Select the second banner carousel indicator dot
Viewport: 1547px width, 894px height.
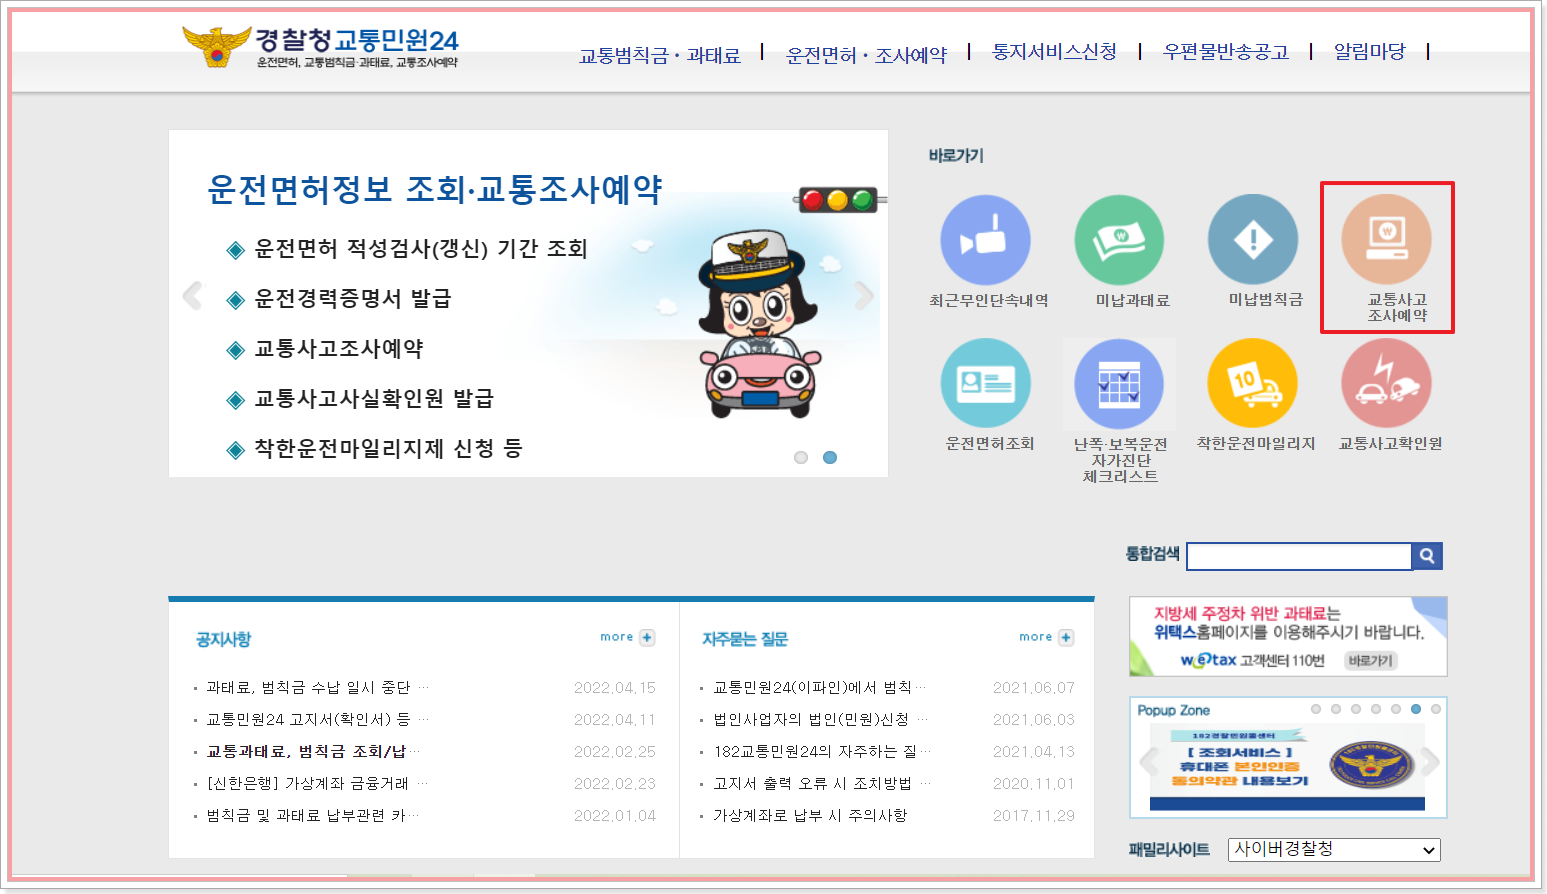click(x=830, y=457)
